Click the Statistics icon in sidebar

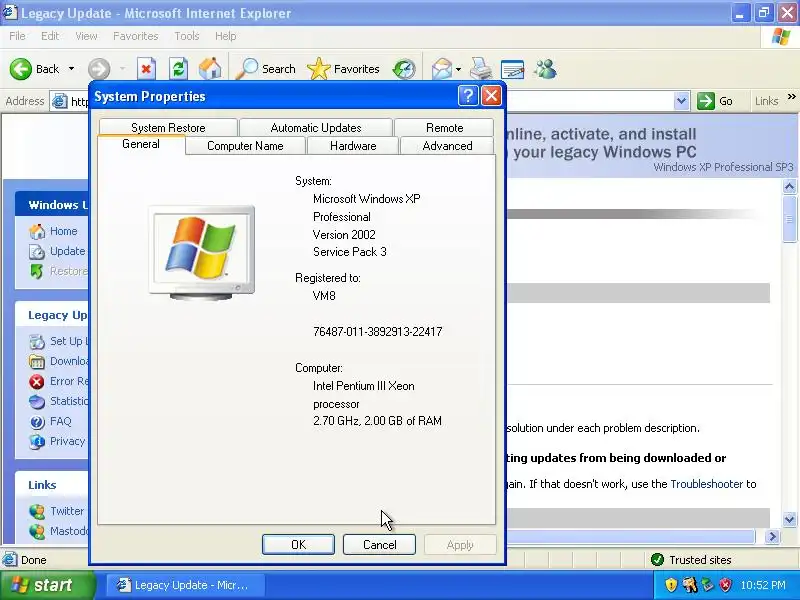(x=37, y=402)
